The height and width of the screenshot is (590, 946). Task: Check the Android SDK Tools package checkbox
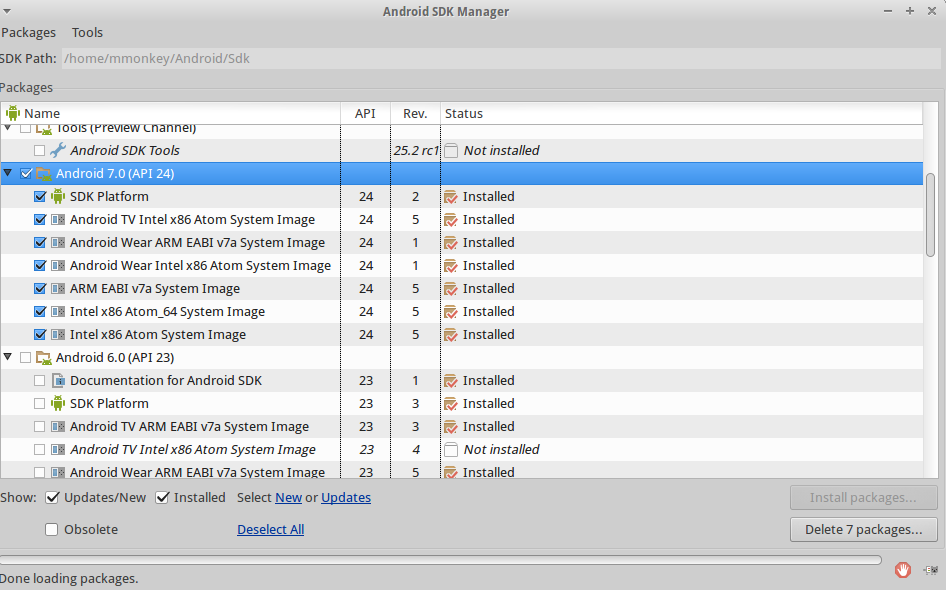[x=39, y=150]
